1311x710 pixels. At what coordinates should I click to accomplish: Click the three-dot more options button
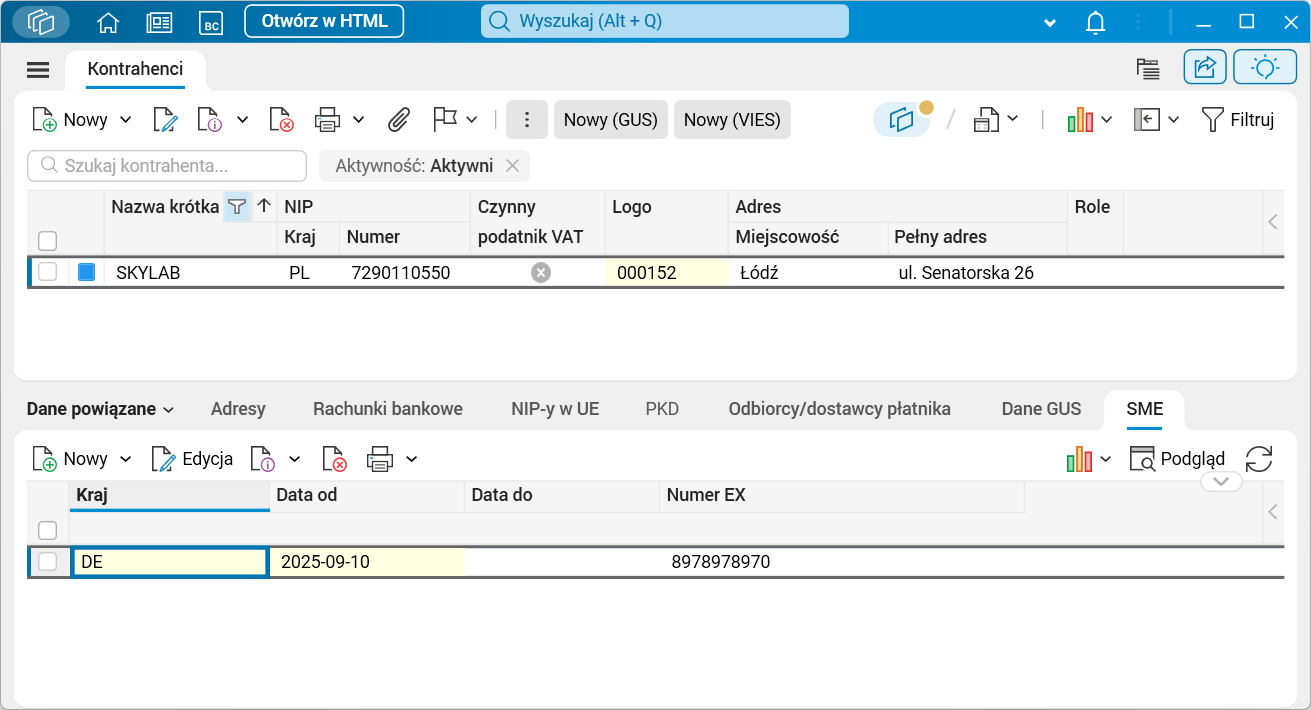527,120
